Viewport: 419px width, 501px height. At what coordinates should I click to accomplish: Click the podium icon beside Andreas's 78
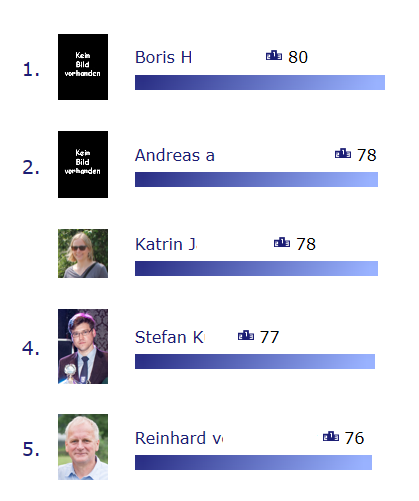(x=343, y=154)
